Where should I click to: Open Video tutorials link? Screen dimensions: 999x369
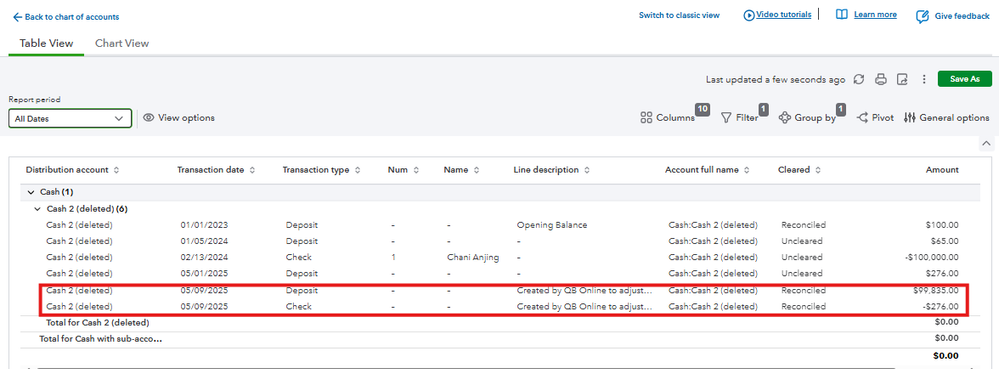pyautogui.click(x=784, y=15)
